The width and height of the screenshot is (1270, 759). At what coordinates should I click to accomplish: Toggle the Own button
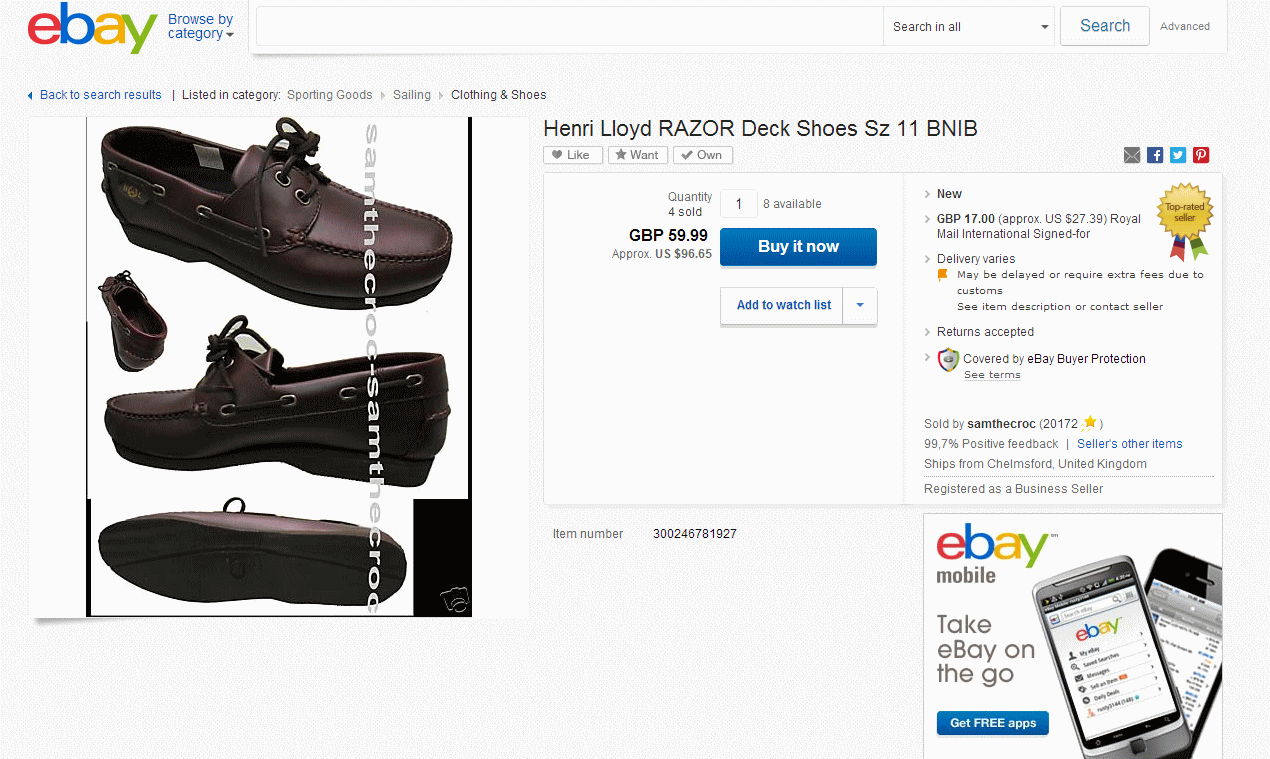702,155
